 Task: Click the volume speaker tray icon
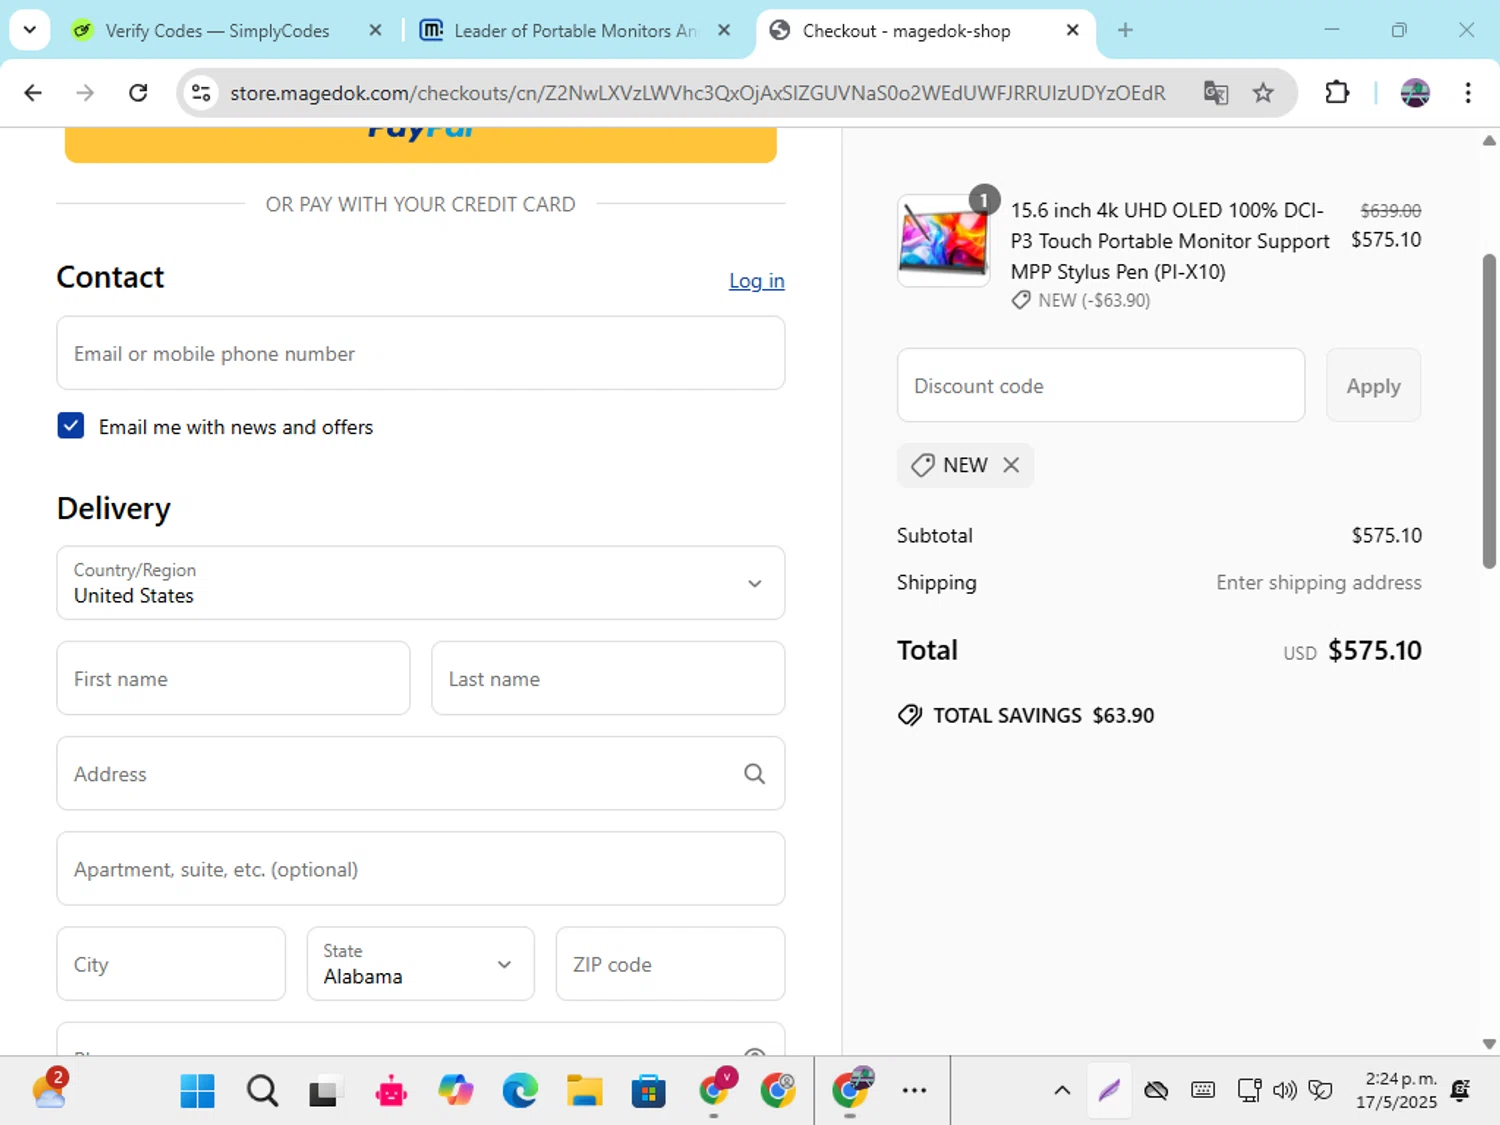point(1285,1091)
